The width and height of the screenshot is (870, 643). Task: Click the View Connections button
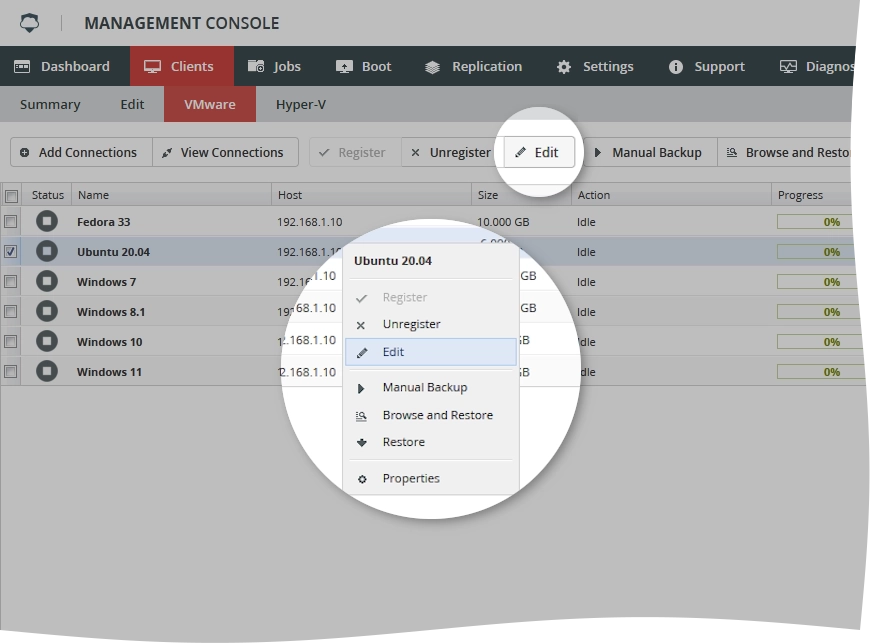[225, 152]
